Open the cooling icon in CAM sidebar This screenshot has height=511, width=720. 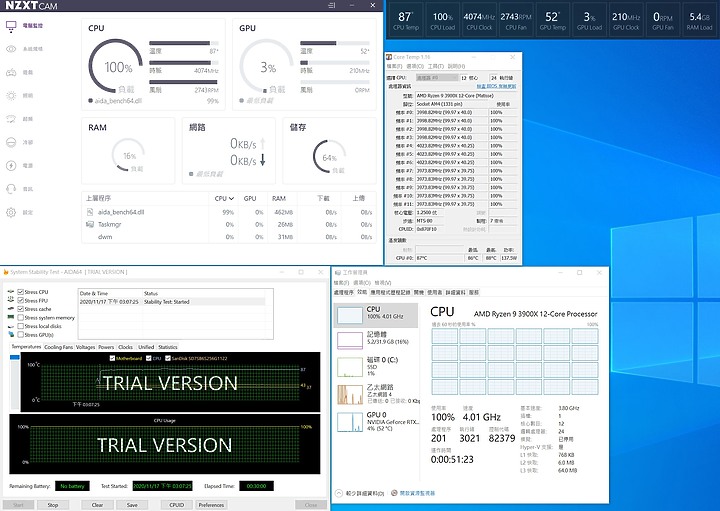11,142
